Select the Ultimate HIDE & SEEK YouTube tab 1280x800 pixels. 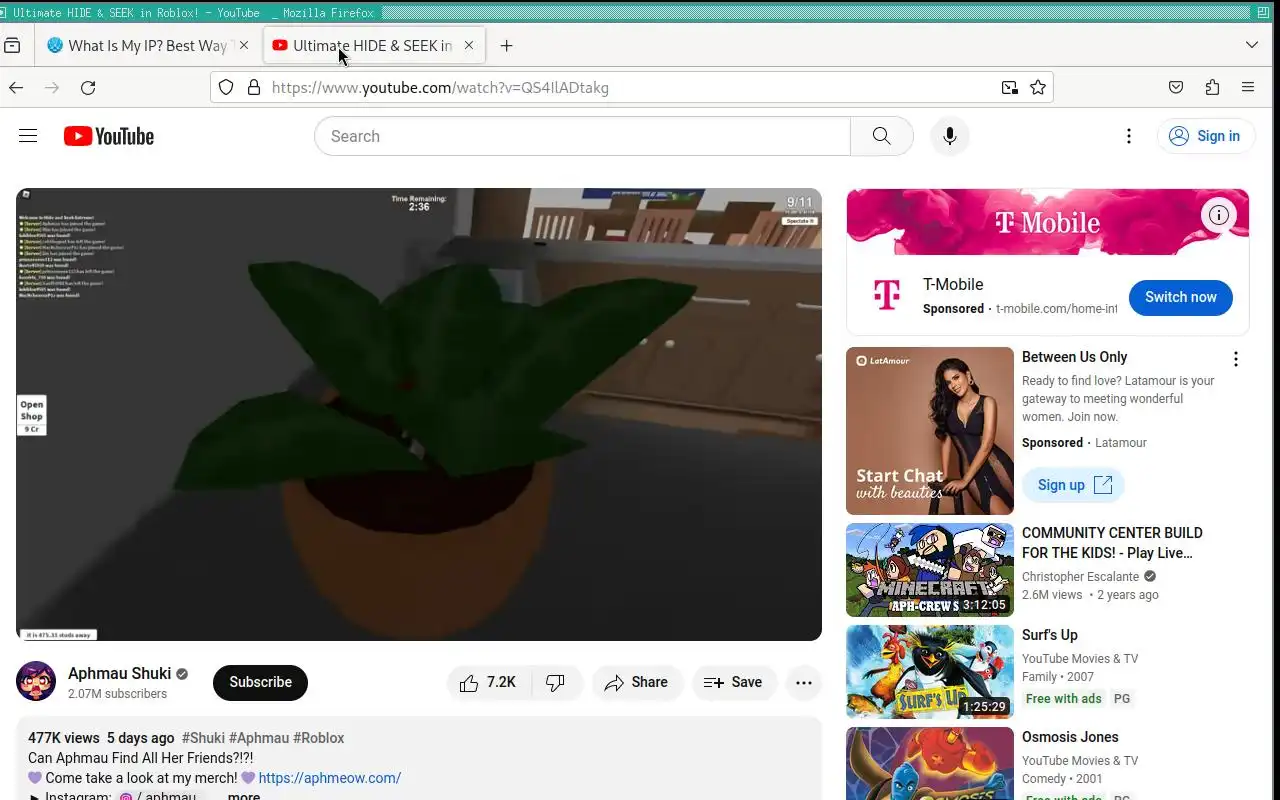(375, 45)
